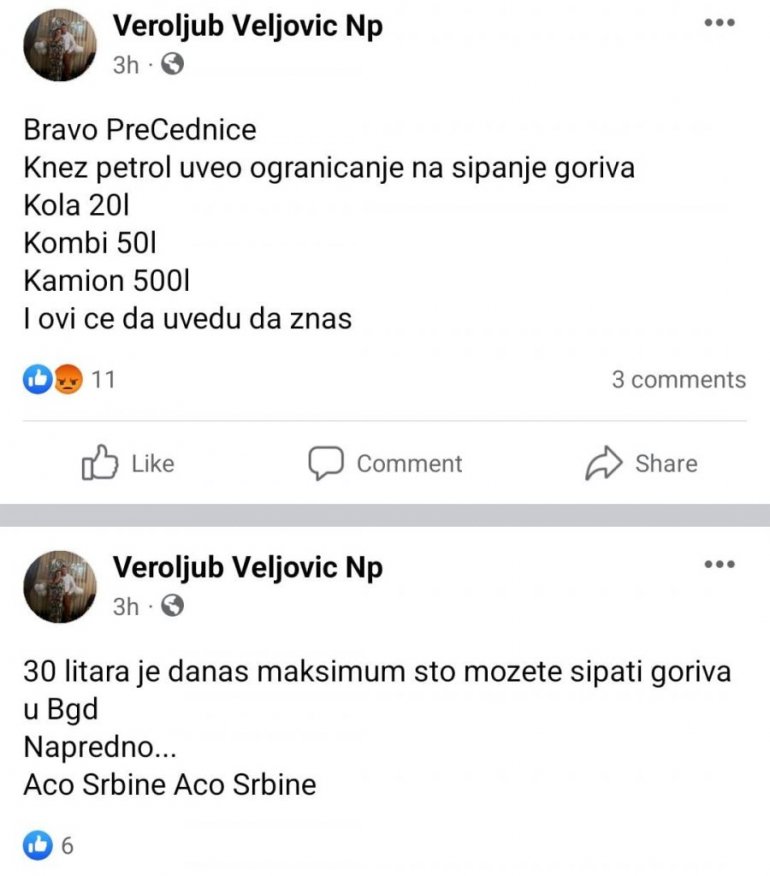The width and height of the screenshot is (770, 876).
Task: View the 3 comments on the first post
Action: [x=678, y=380]
